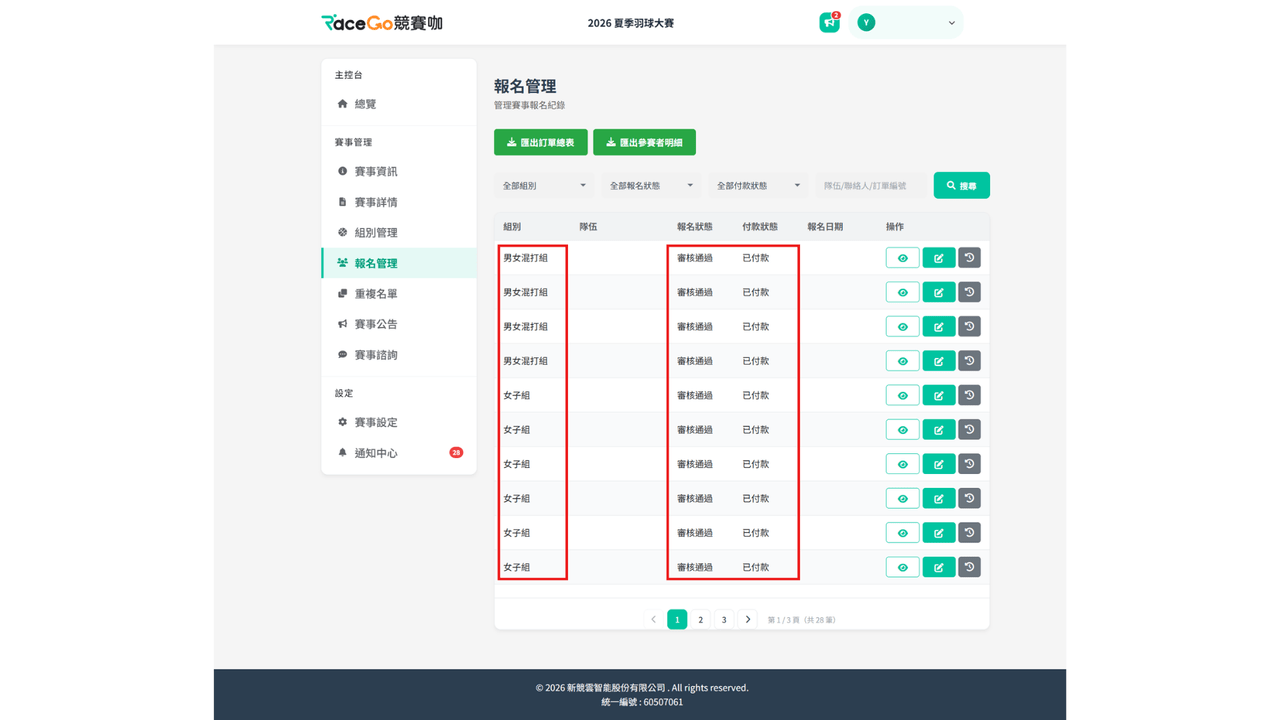Select 報名管理 in the sidebar
Viewport: 1280px width, 720px height.
[399, 263]
